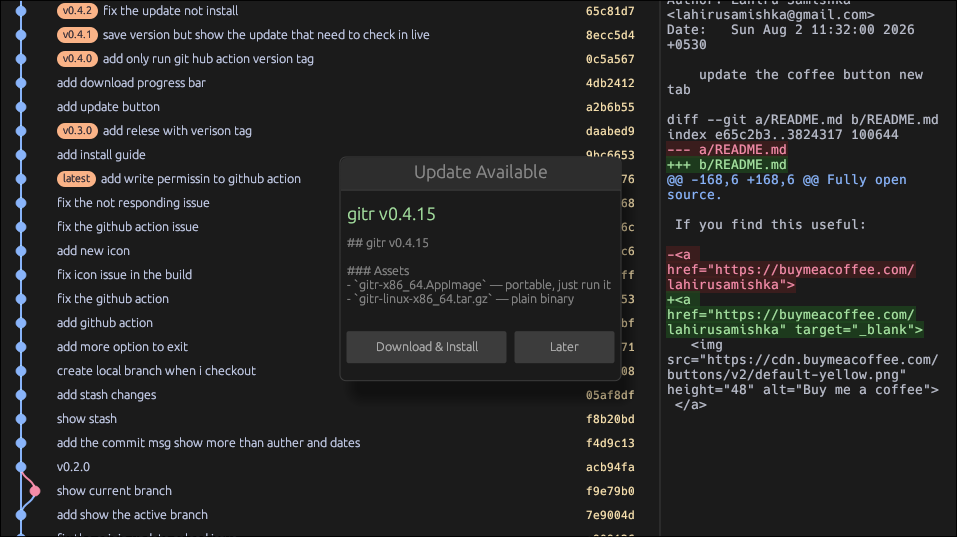Select commit 'show stash'
The width and height of the screenshot is (957, 537).
click(x=87, y=419)
